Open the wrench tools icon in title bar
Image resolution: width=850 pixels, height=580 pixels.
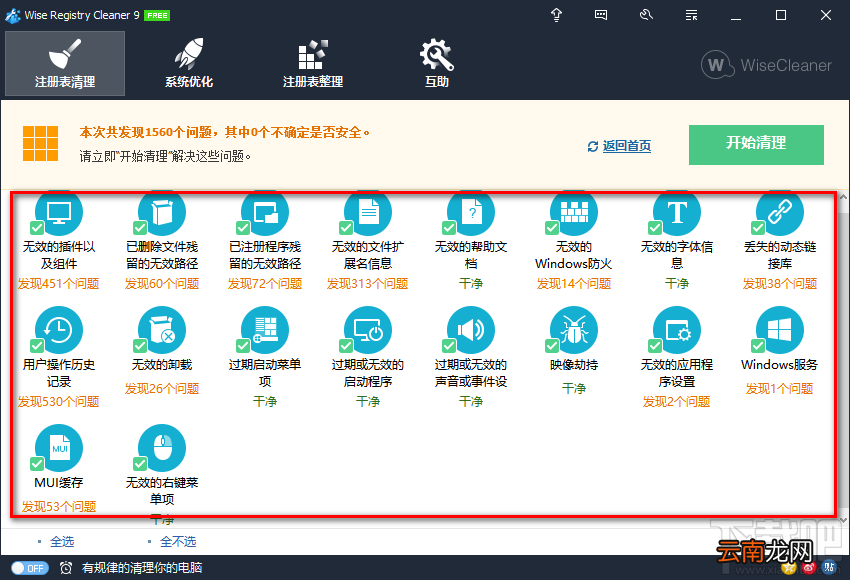646,15
